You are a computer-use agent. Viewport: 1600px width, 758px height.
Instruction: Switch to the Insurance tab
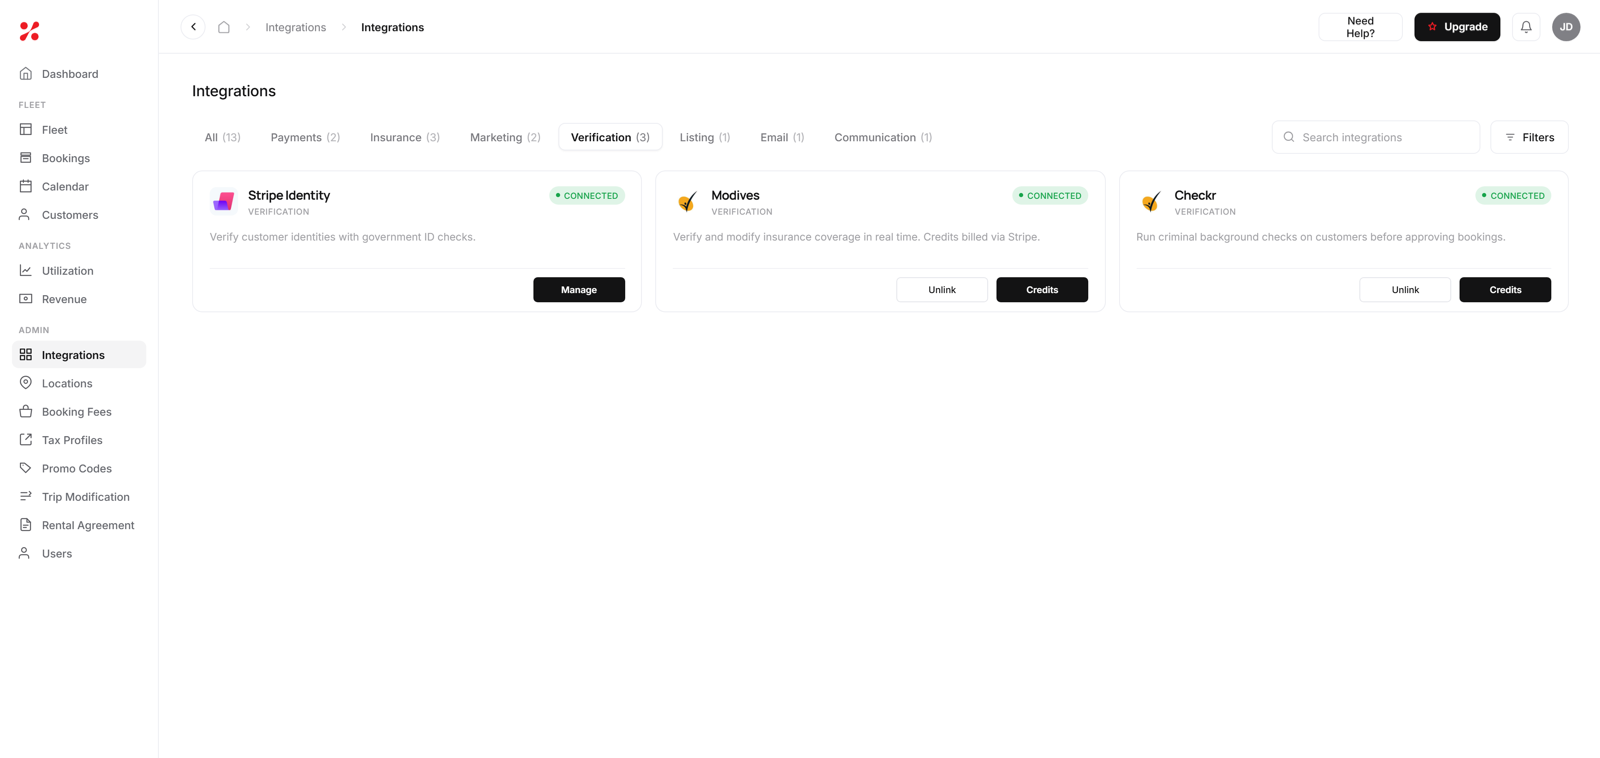[x=405, y=137]
